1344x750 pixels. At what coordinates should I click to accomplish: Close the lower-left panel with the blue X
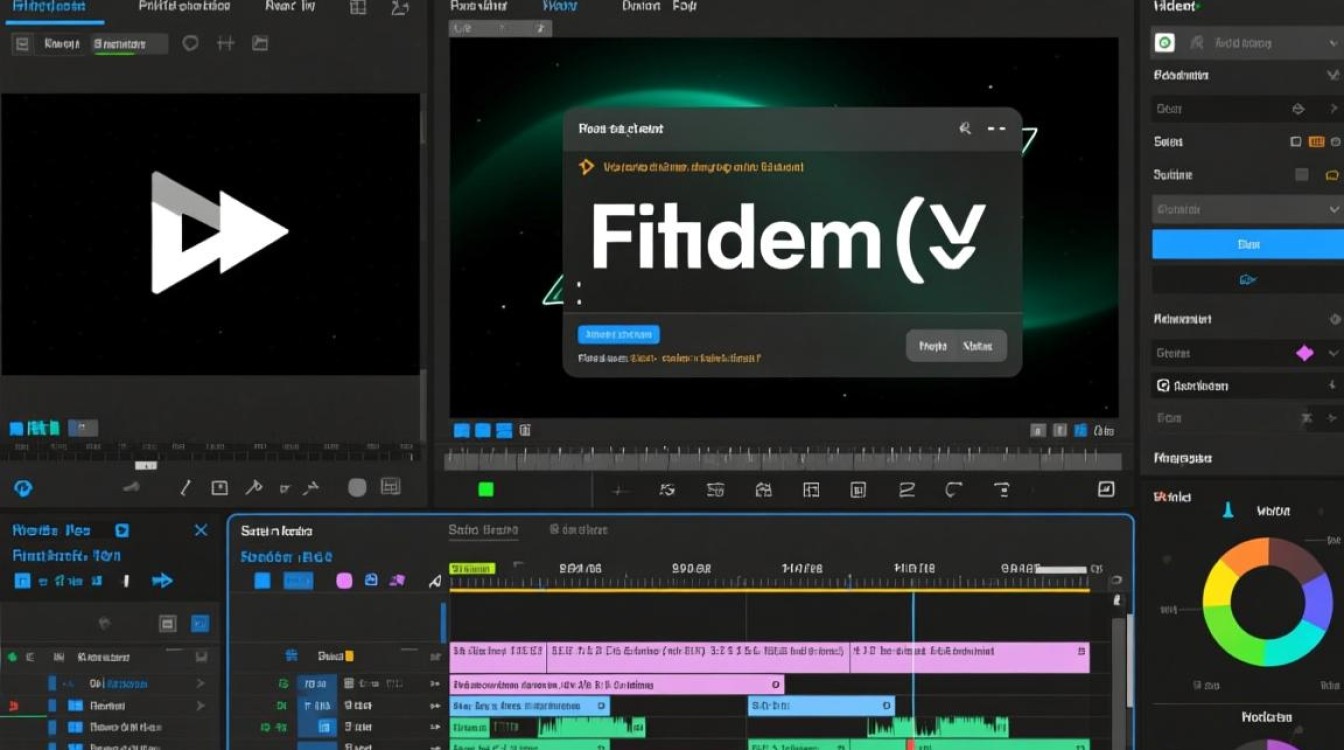[201, 530]
